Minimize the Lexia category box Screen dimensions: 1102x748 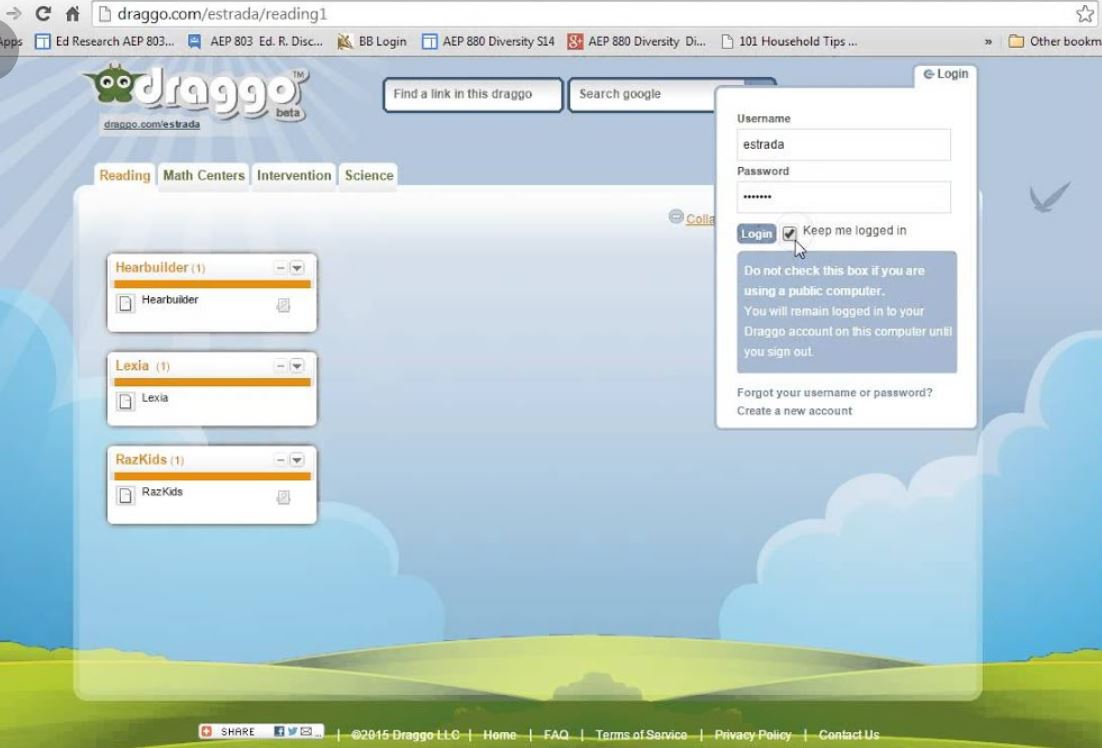click(x=281, y=366)
